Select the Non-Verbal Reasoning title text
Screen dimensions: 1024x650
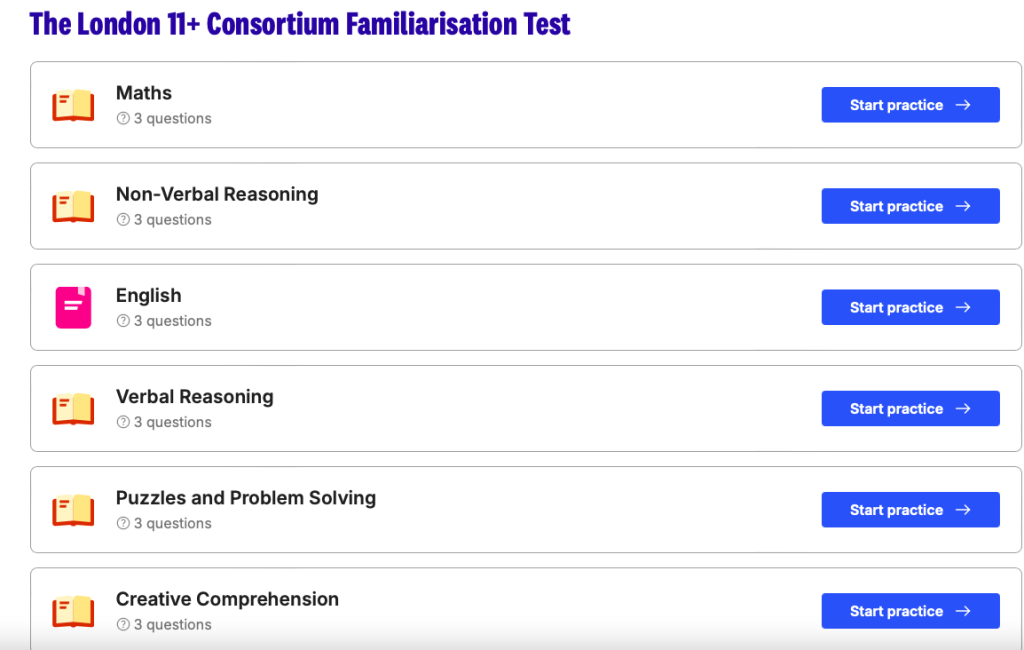[x=217, y=194]
